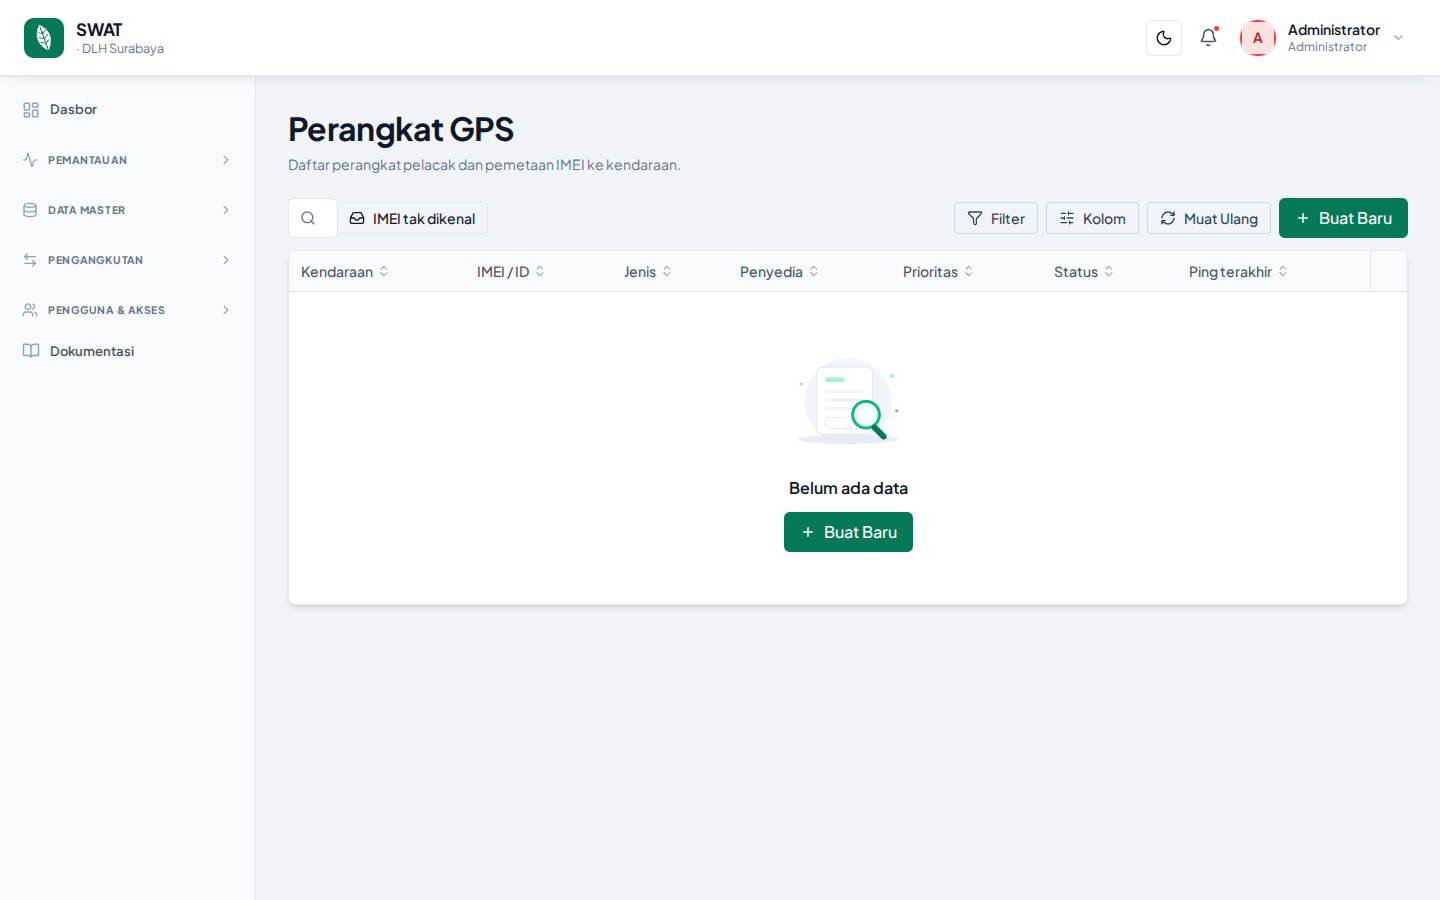Expand Data Master using its chevron

pos(226,210)
